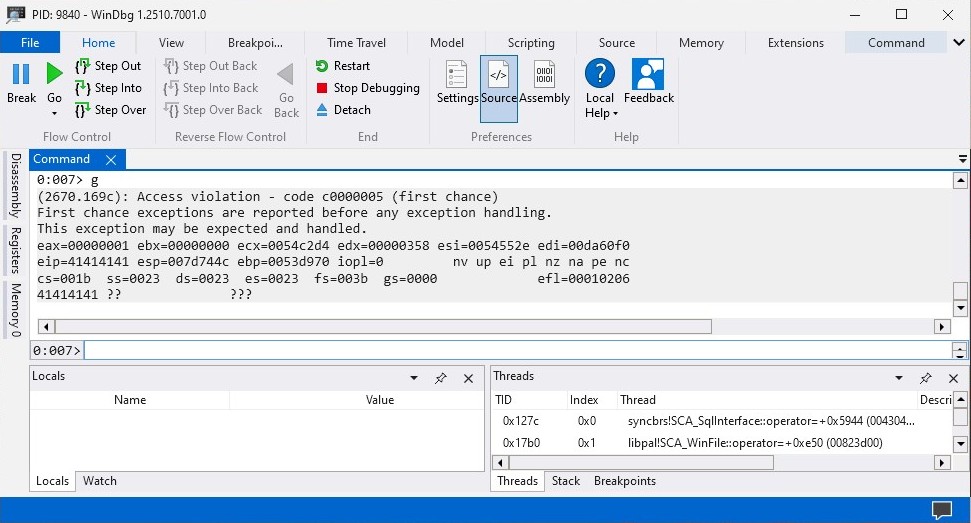
Task: Open the Feedback icon
Action: tap(648, 75)
